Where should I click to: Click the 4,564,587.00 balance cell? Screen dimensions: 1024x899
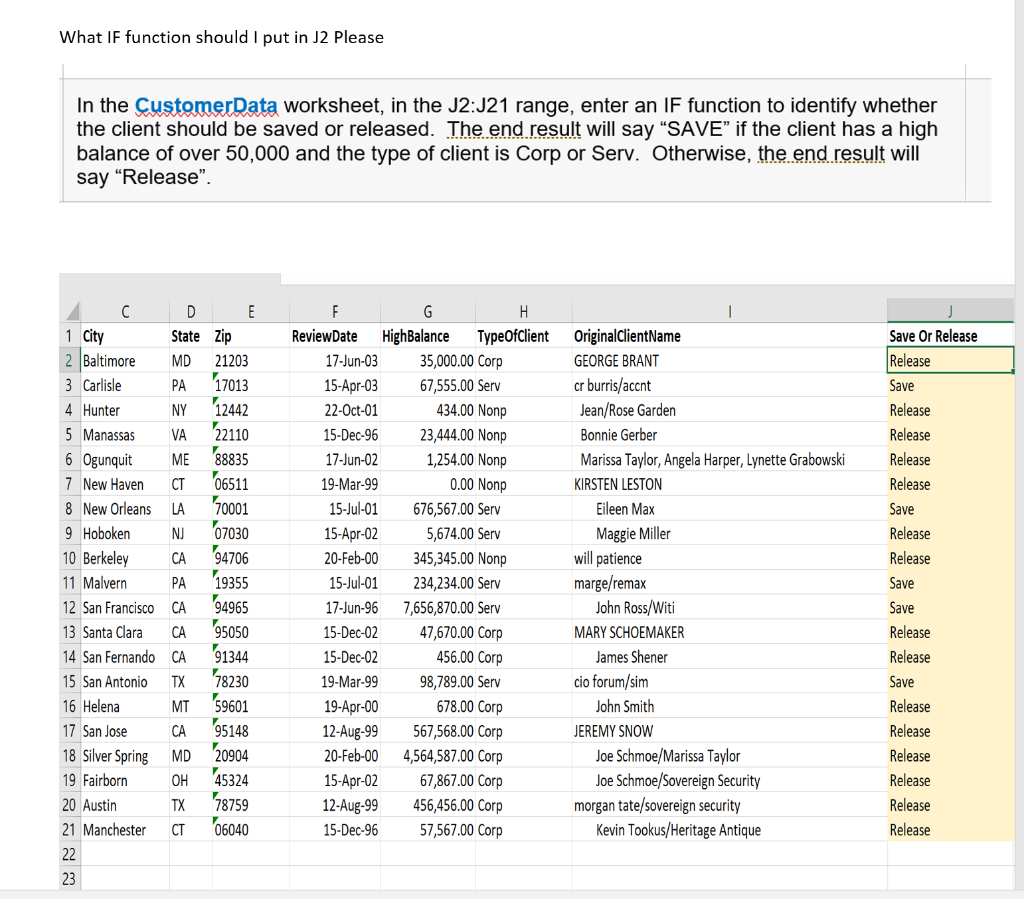coord(428,755)
